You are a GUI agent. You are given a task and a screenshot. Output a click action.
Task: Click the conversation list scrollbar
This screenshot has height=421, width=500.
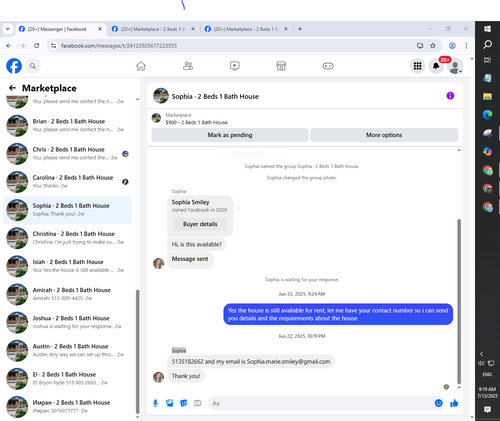point(137,352)
